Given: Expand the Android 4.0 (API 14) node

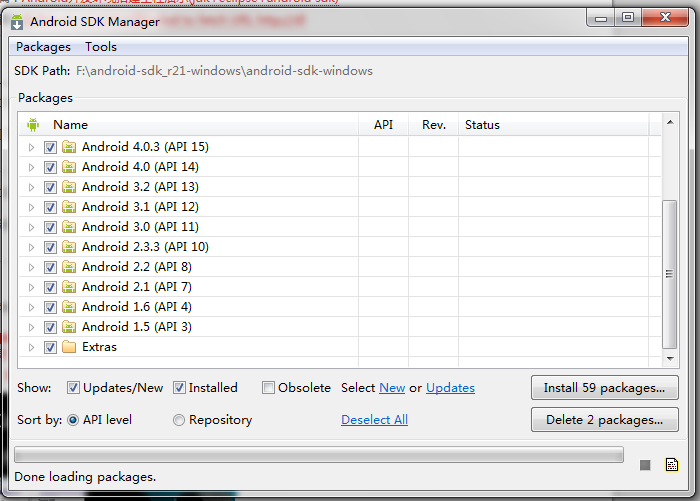Looking at the screenshot, I should pos(31,167).
